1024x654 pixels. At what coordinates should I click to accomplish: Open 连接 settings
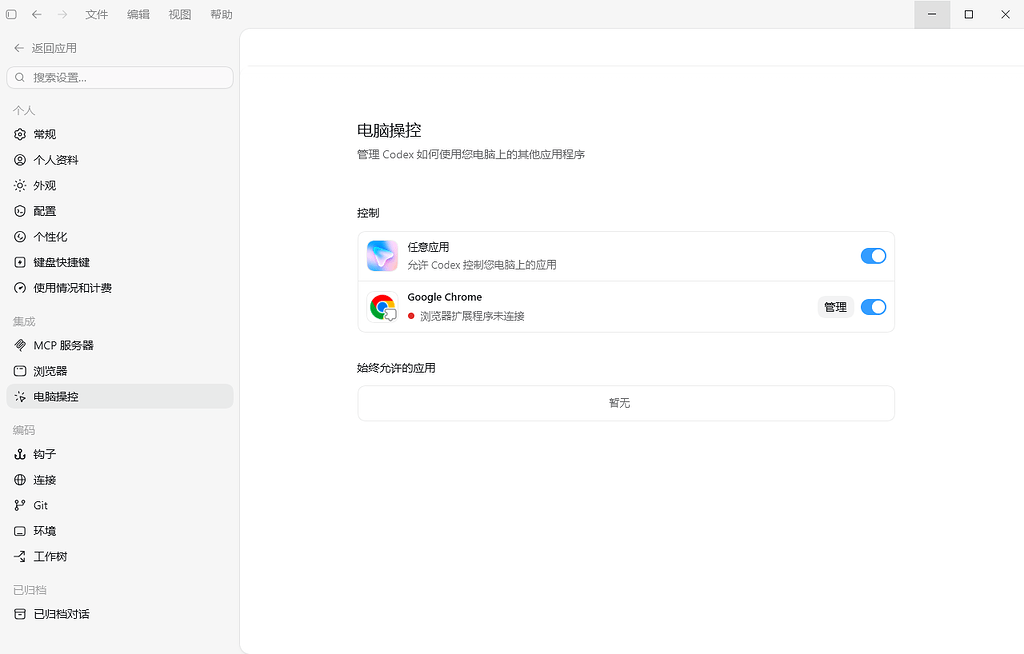[120, 480]
